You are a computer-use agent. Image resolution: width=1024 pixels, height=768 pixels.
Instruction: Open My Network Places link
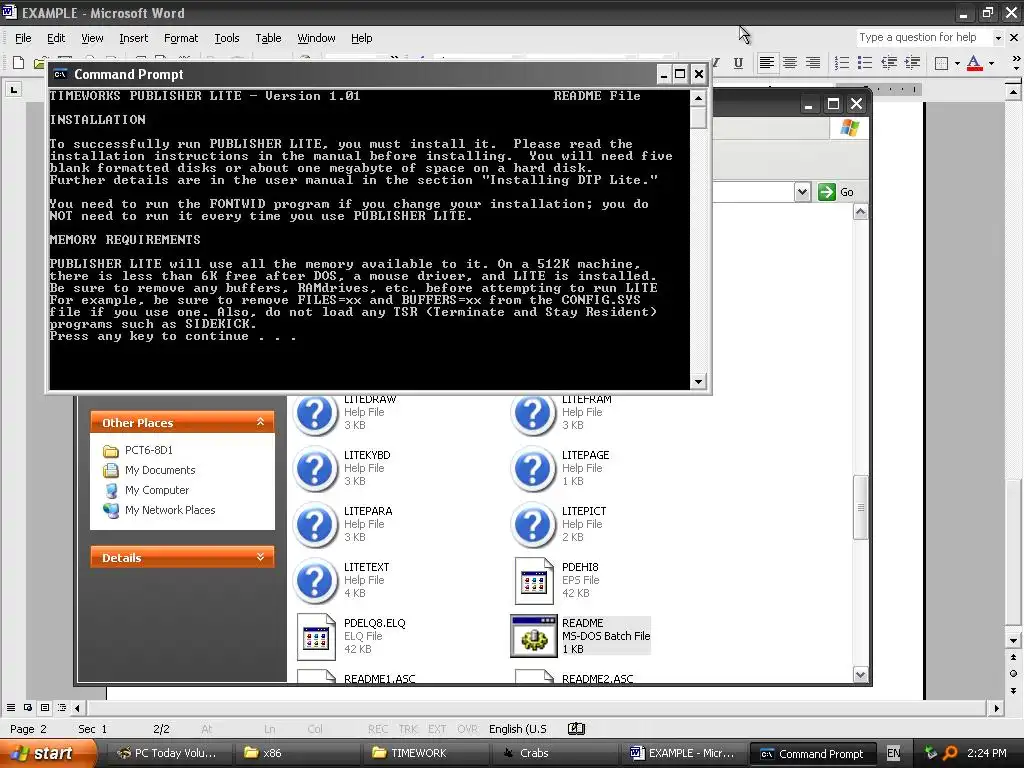tap(170, 510)
